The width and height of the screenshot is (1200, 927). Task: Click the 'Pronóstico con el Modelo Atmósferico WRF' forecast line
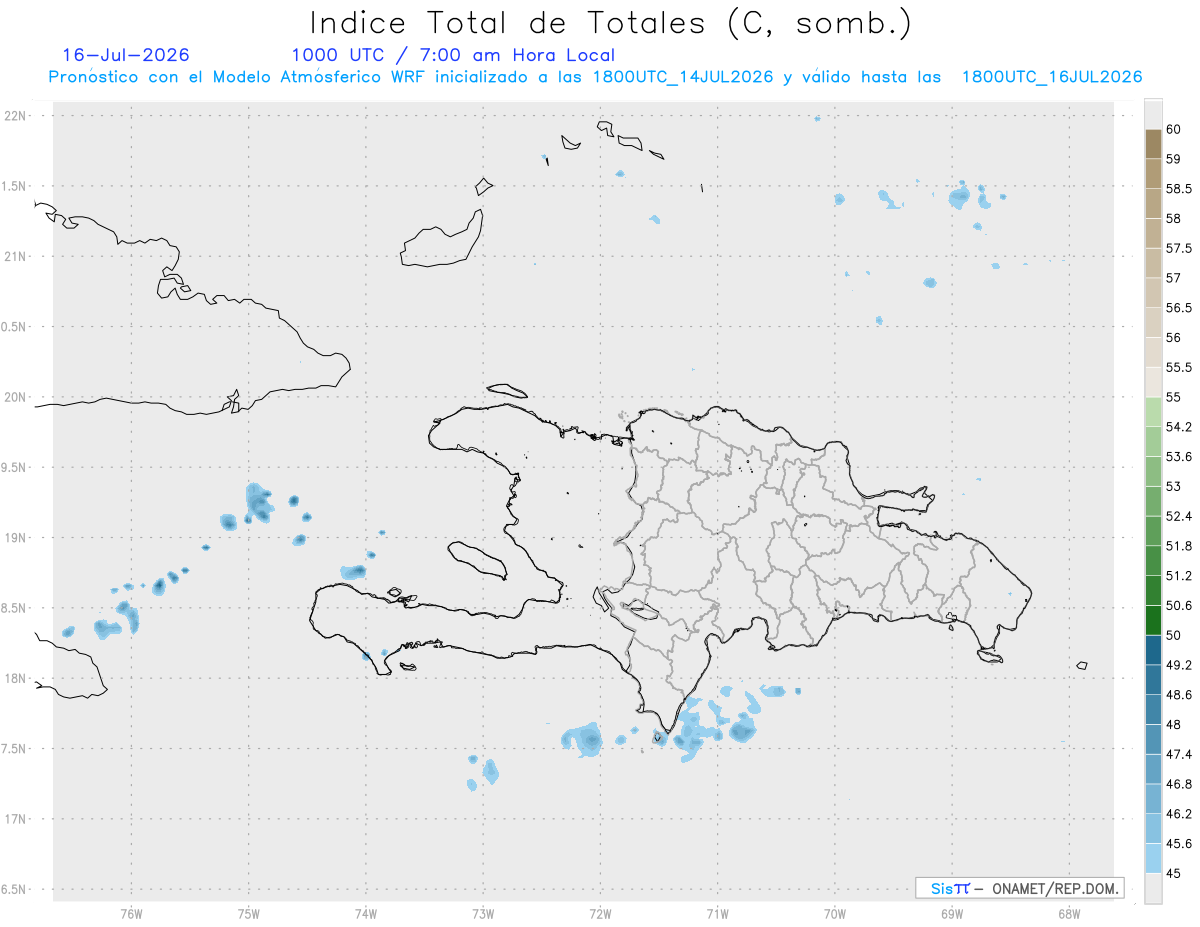click(x=595, y=77)
